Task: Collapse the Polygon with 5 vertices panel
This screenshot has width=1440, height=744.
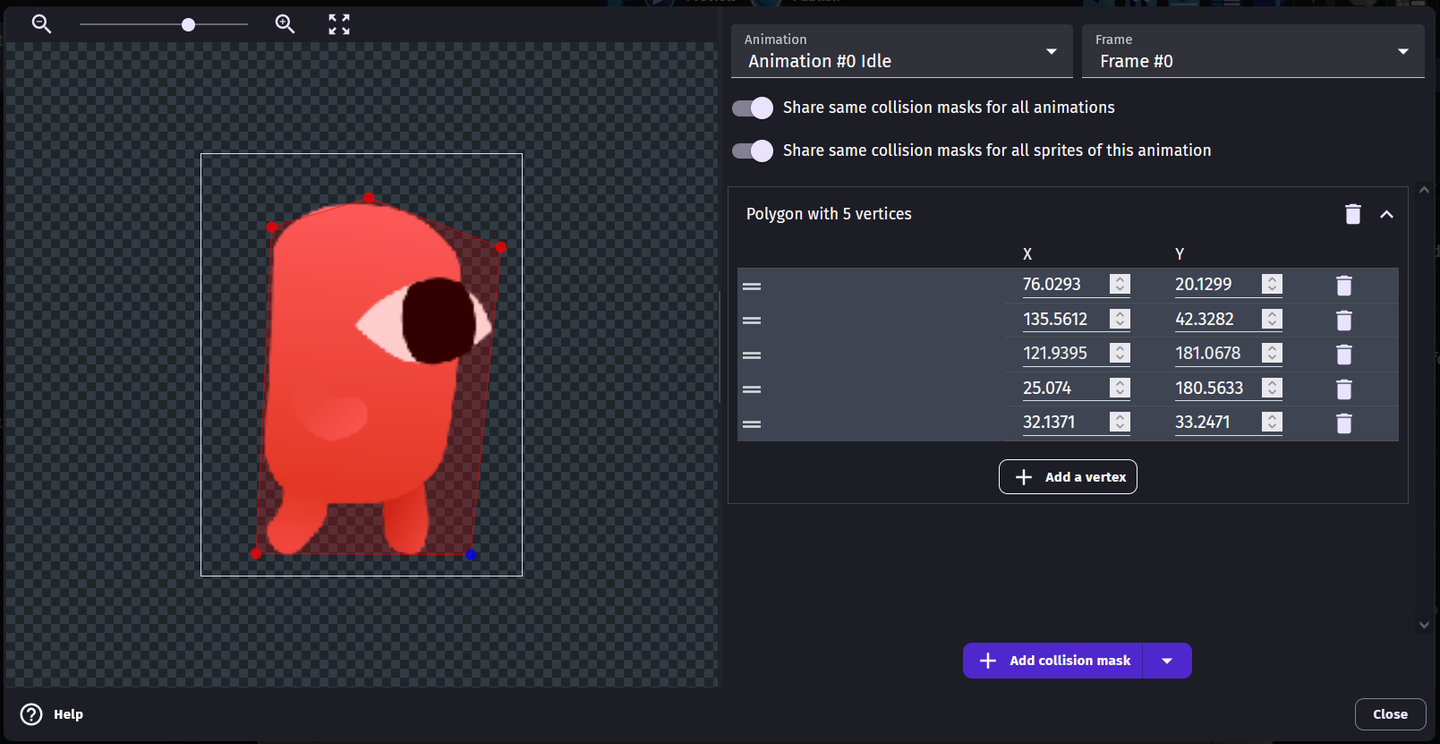Action: tap(1386, 214)
